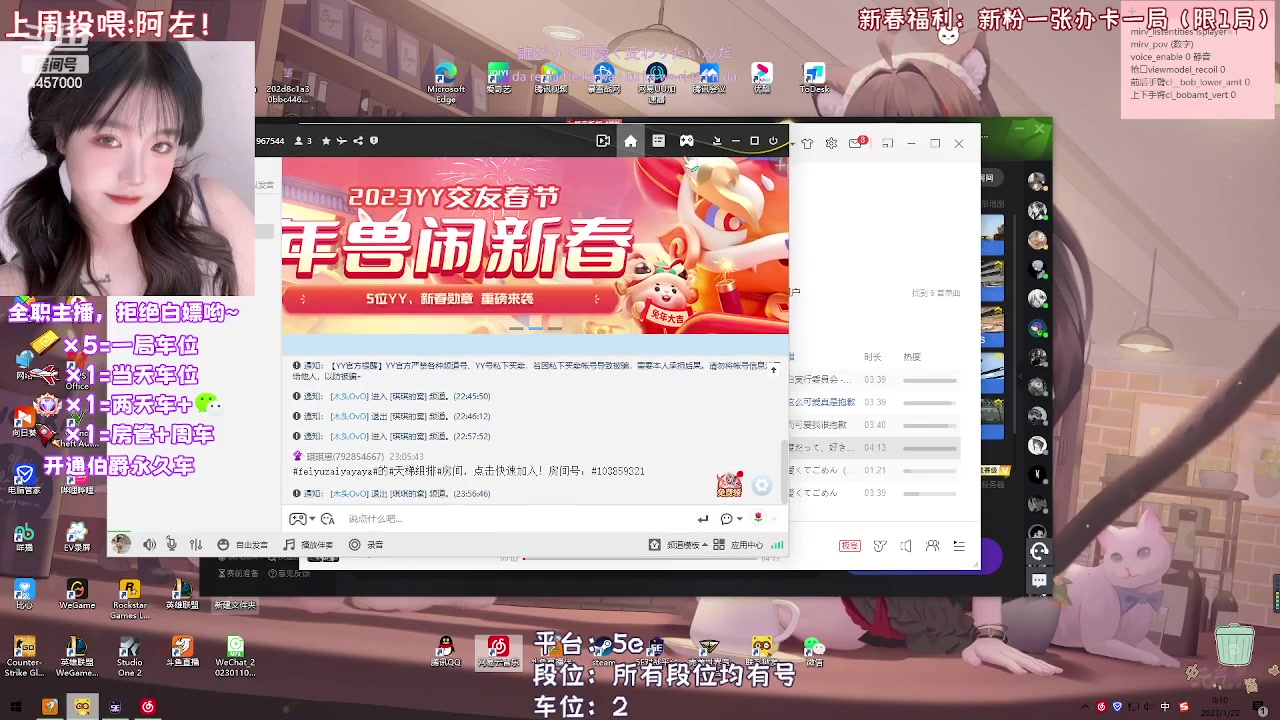The height and width of the screenshot is (720, 1280).
Task: Click the music playback progress bar
Action: pos(640,559)
